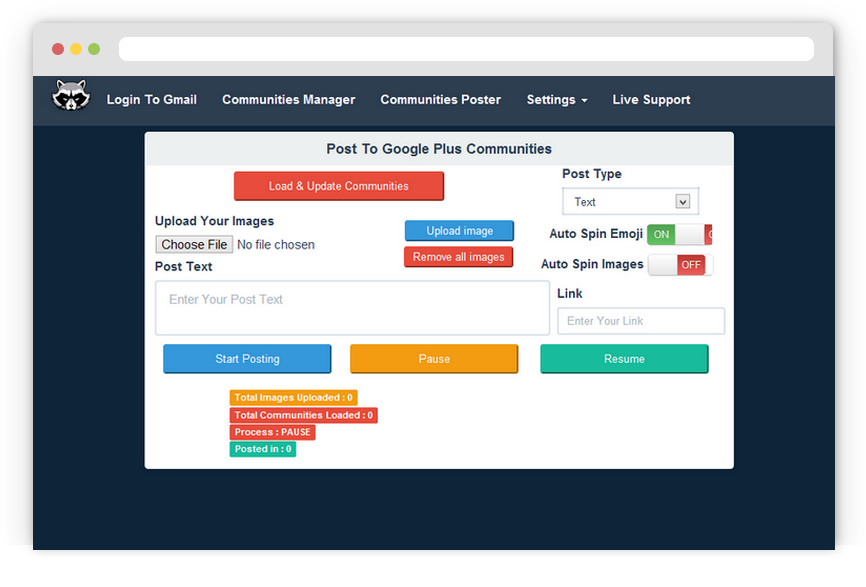866x587 pixels.
Task: Click the Remove all images button
Action: click(458, 257)
